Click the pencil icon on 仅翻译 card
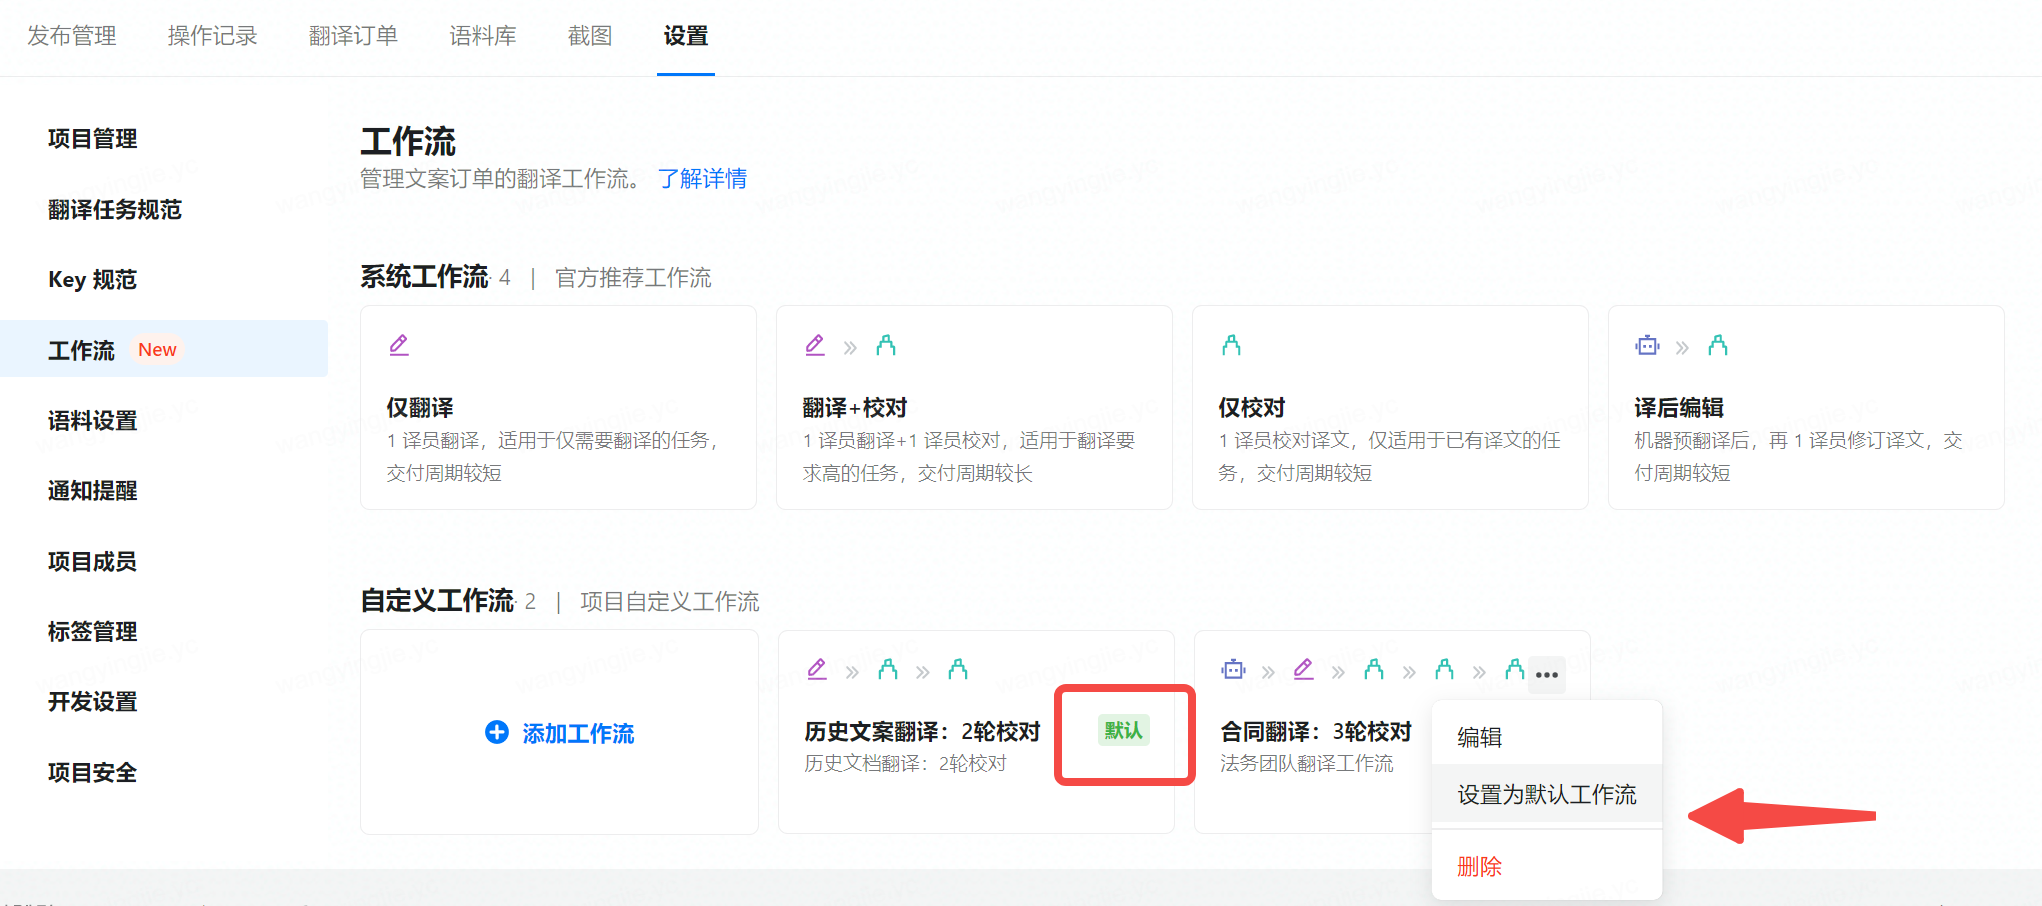 click(399, 346)
